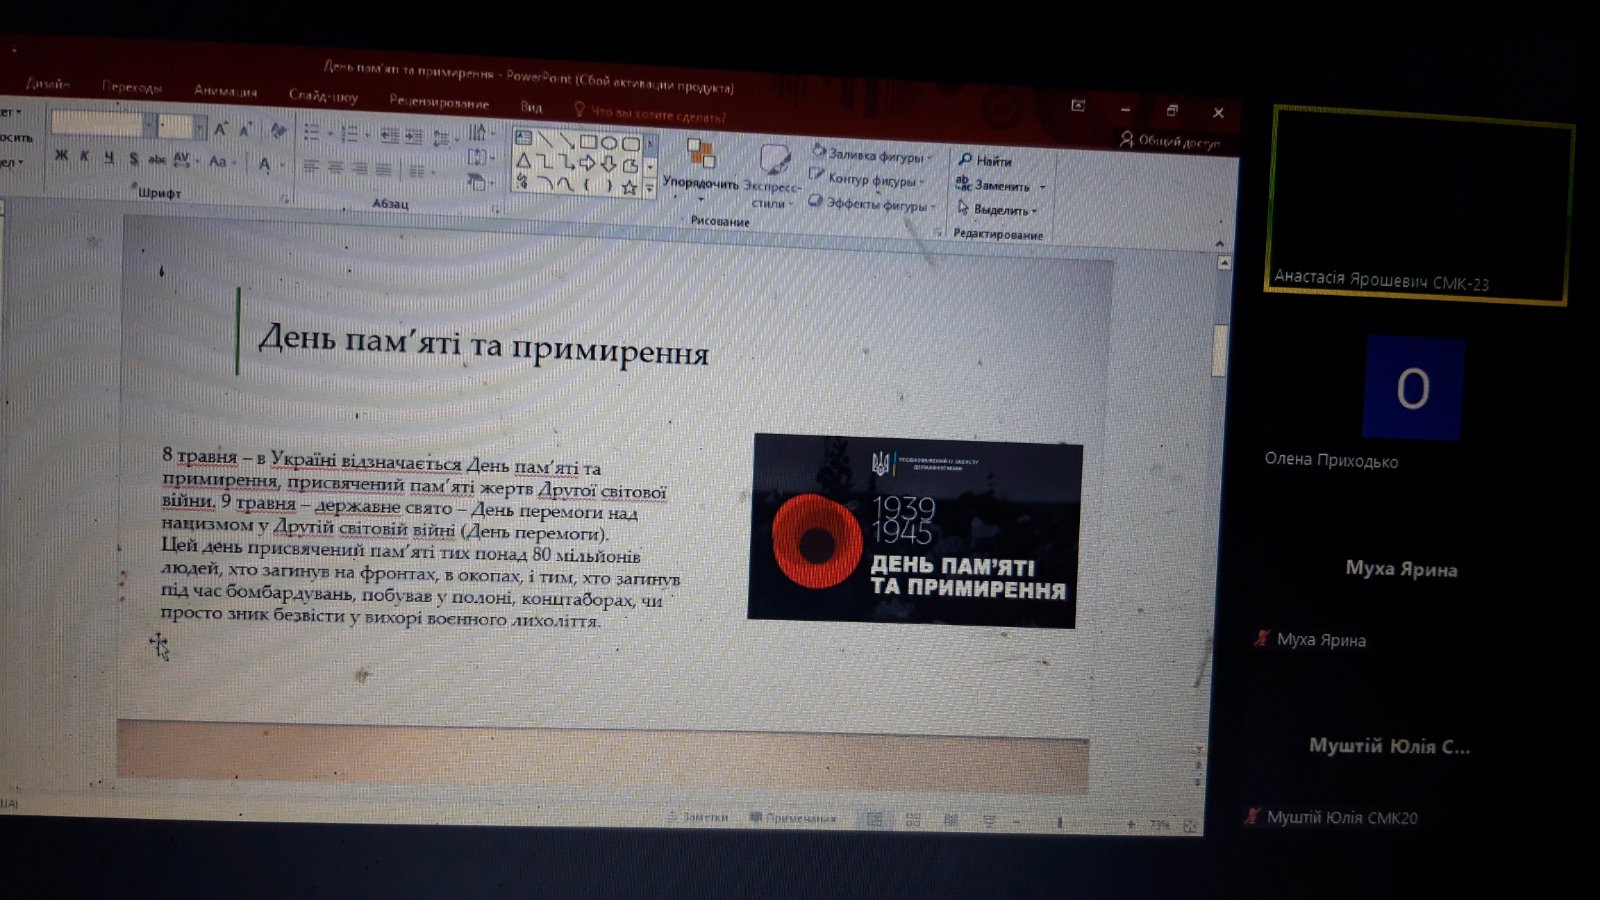Align text right in paragraph group
The image size is (1600, 900).
360,169
